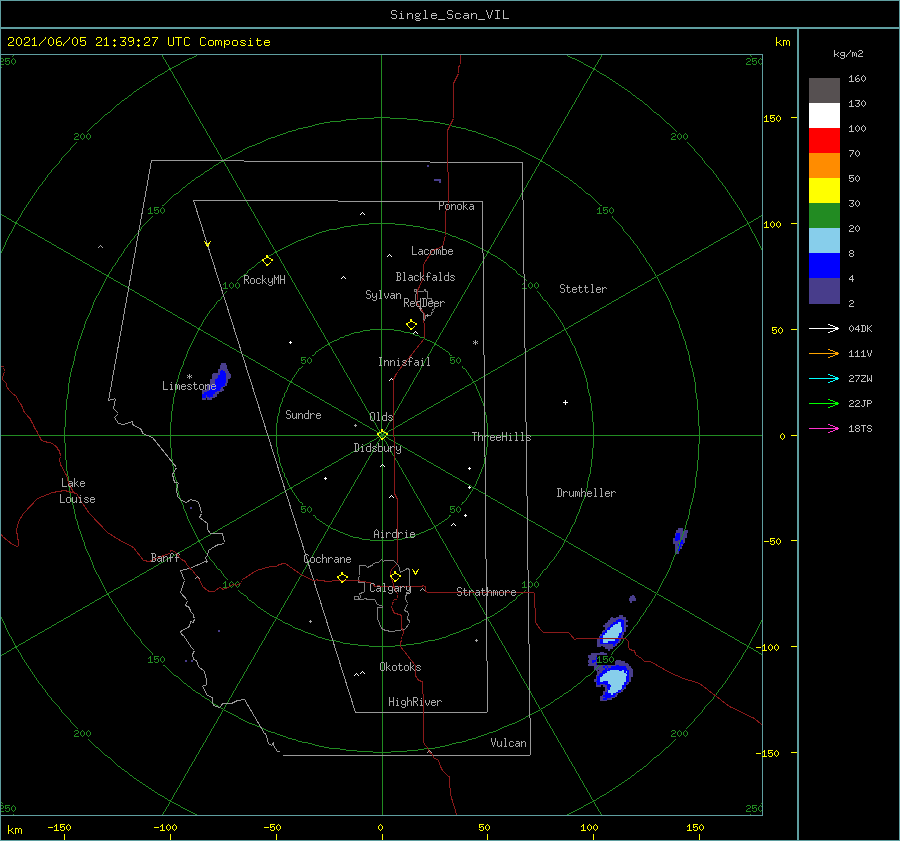
Task: Click the red 70-100 legend swatch
Action: (824, 141)
